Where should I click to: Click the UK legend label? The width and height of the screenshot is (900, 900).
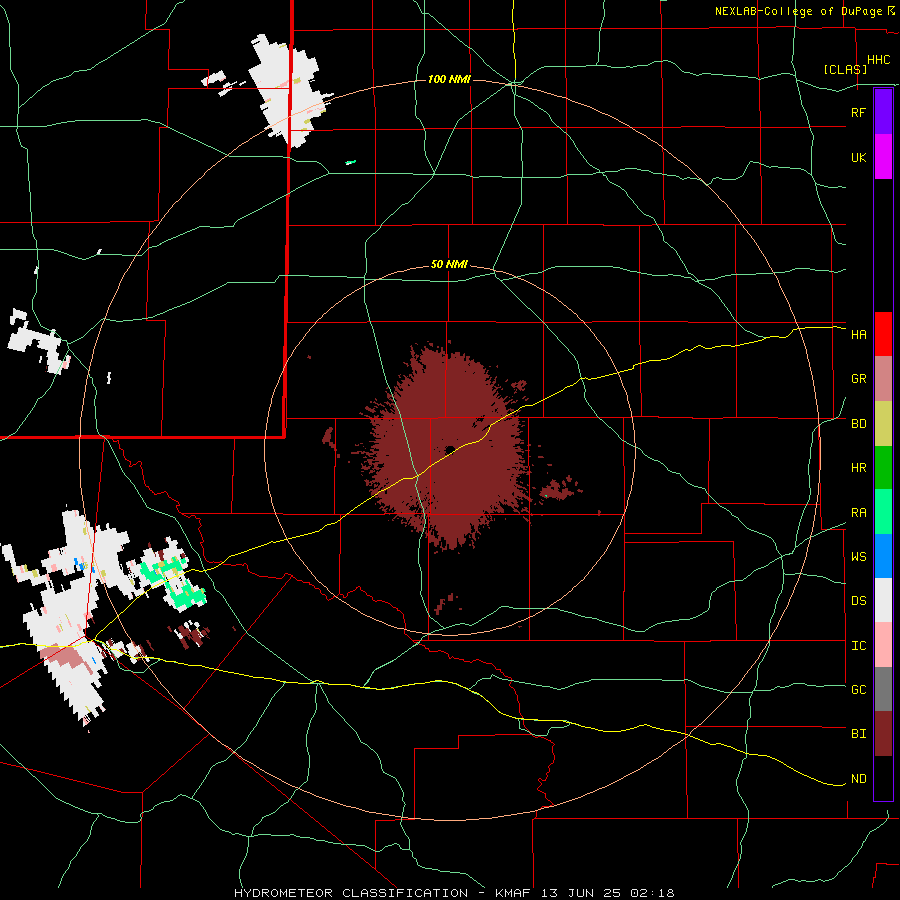point(858,157)
